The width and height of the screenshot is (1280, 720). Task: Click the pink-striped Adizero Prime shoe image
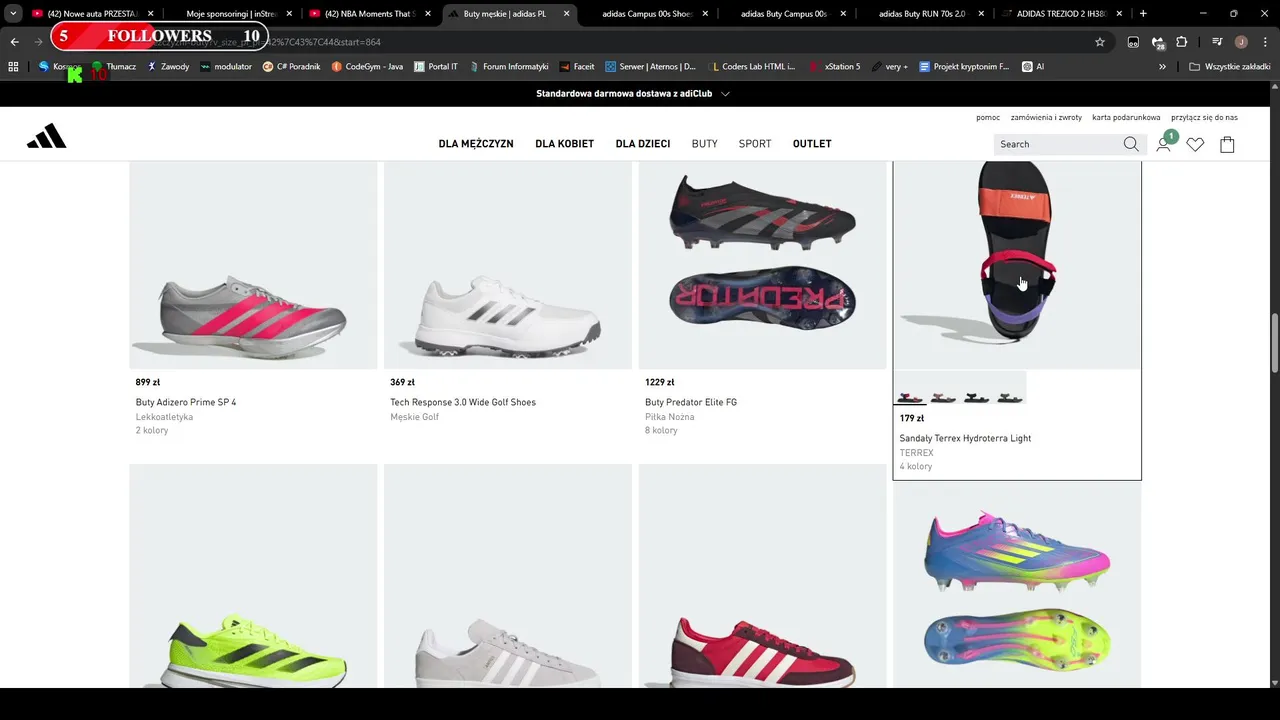(253, 265)
